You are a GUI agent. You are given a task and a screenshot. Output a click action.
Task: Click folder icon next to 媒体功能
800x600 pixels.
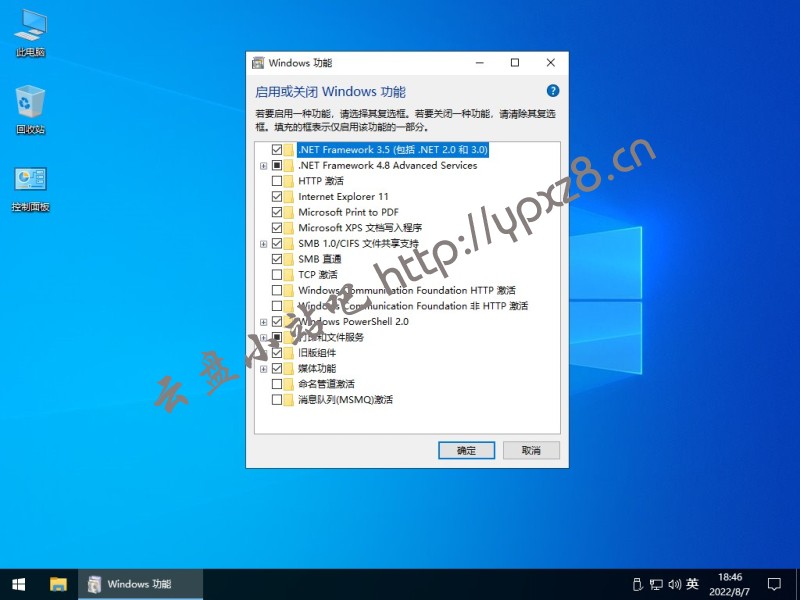point(289,368)
